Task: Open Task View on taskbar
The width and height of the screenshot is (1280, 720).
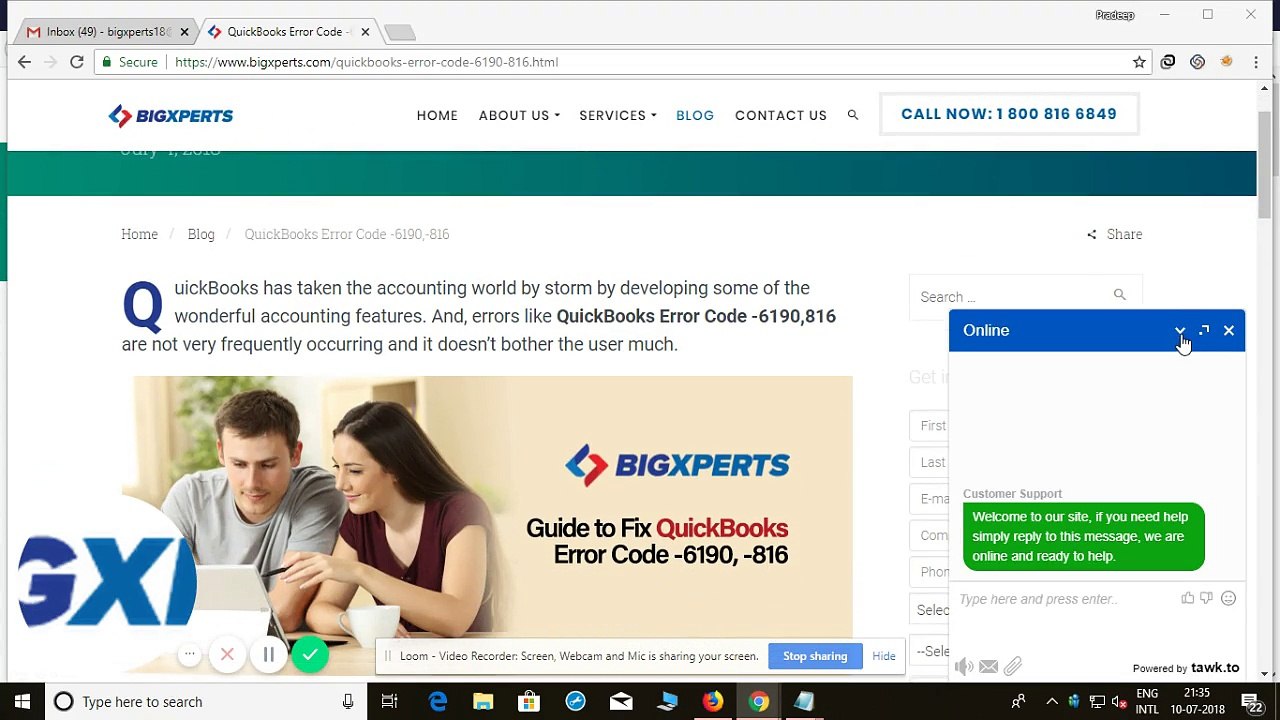Action: coord(389,702)
